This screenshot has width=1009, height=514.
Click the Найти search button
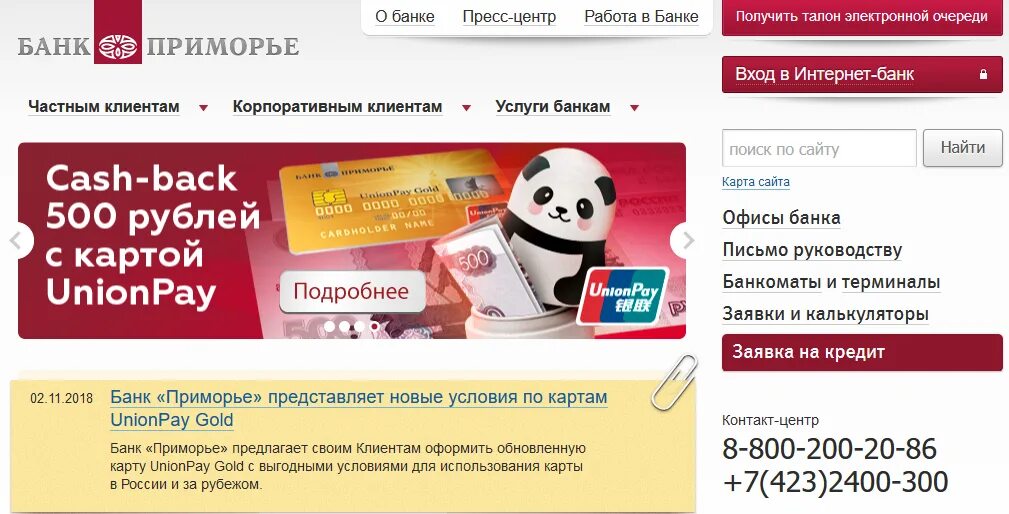[x=963, y=148]
